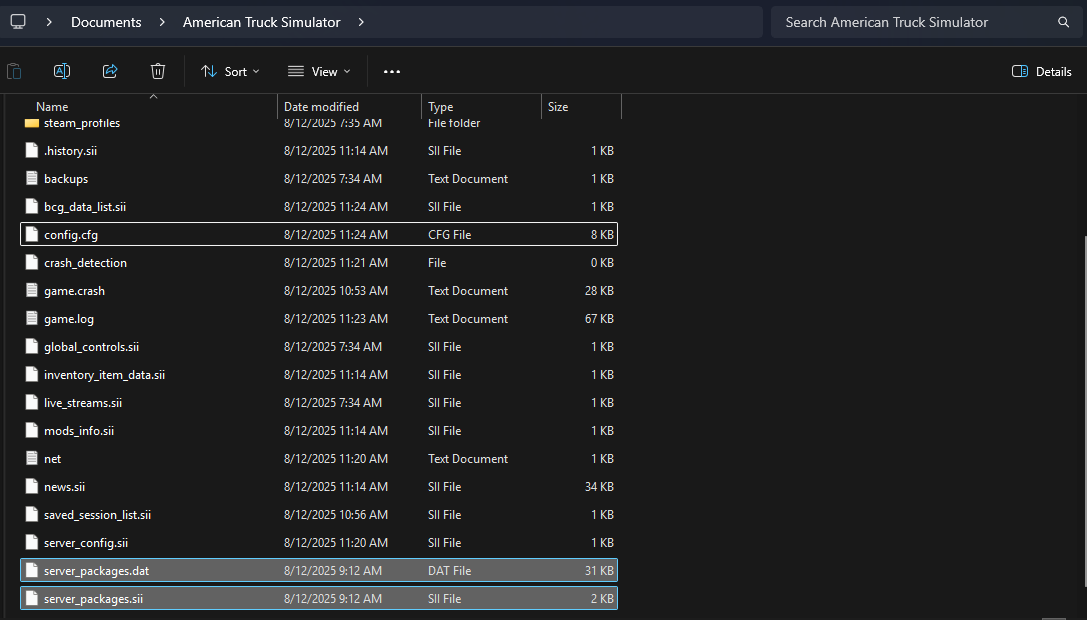This screenshot has height=620, width=1087.
Task: Select the crash_detection file
Action: pyautogui.click(x=319, y=262)
